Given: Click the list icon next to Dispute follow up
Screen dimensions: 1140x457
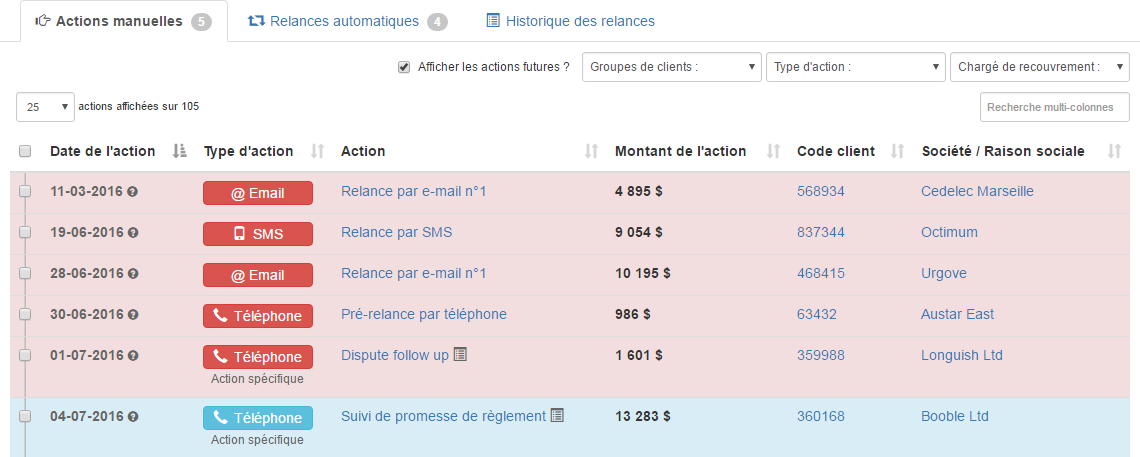Looking at the screenshot, I should [460, 354].
